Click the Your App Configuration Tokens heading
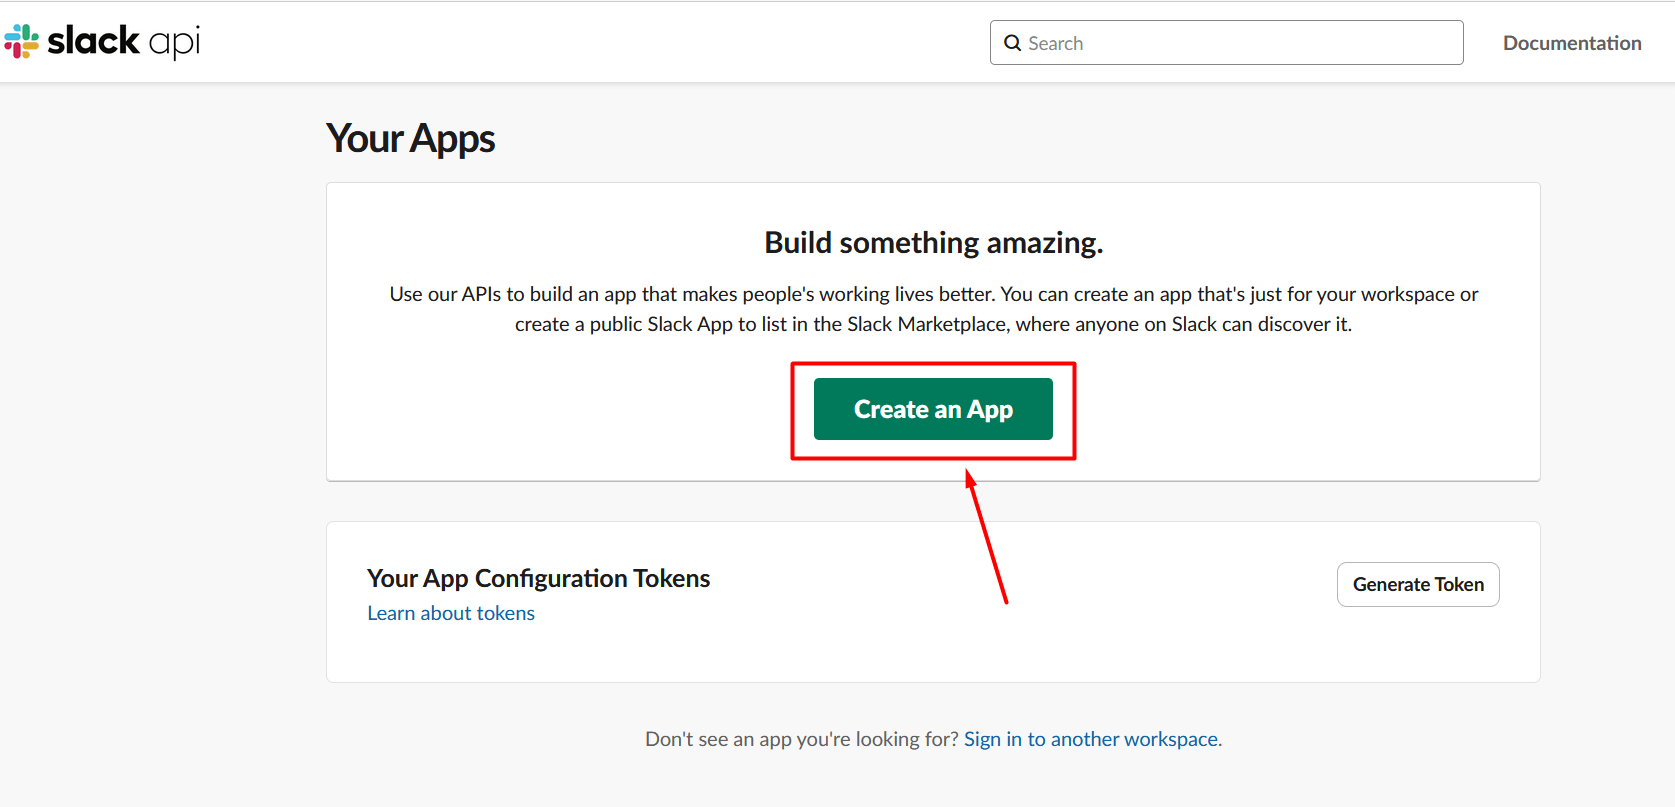Screen dimensions: 1675x807 pyautogui.click(x=538, y=578)
